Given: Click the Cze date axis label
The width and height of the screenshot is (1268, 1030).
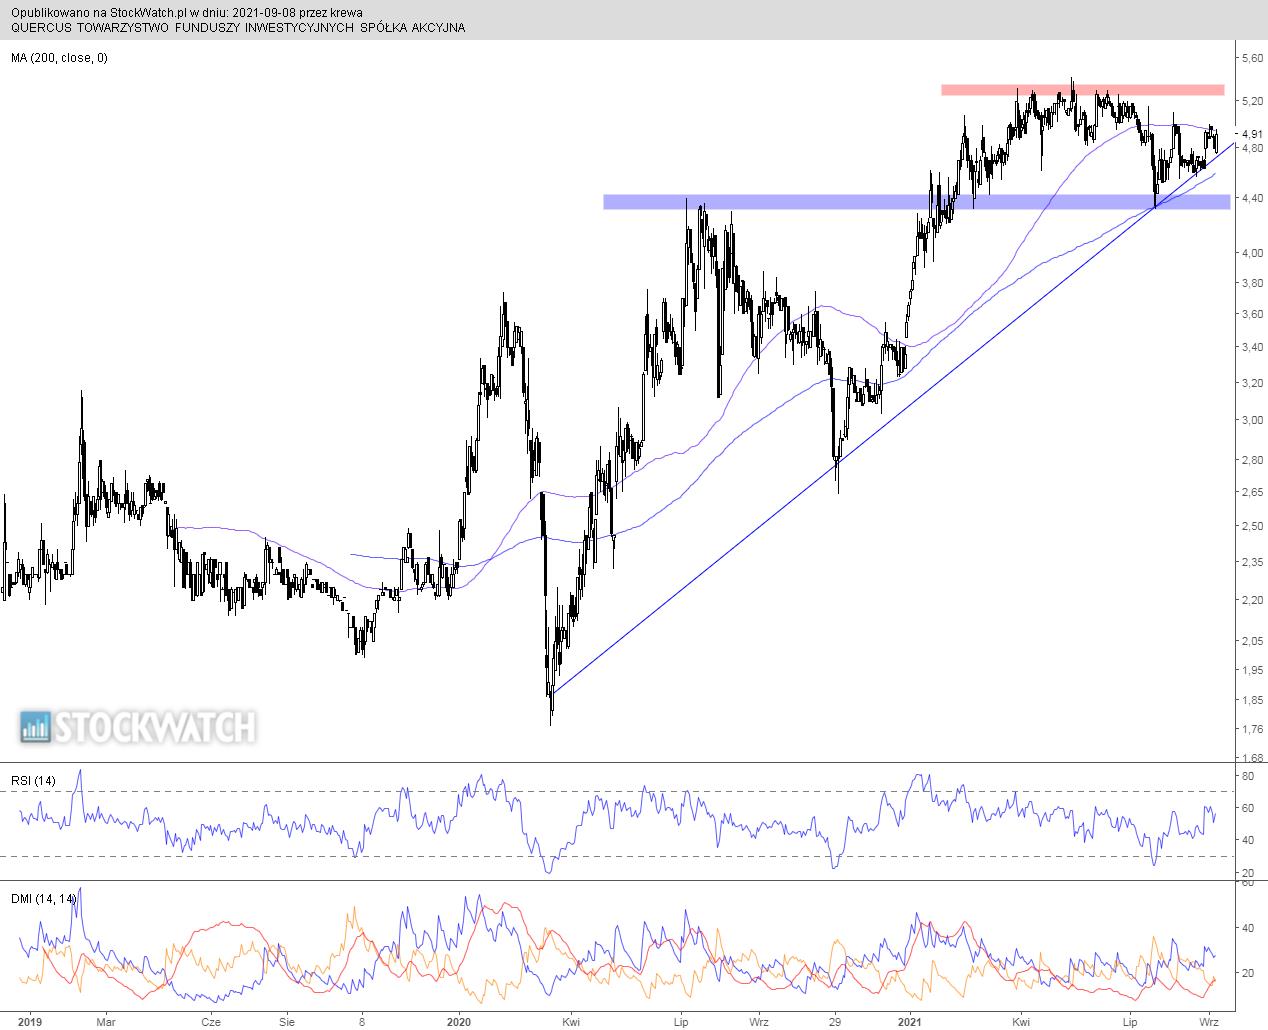Looking at the screenshot, I should [x=210, y=1022].
